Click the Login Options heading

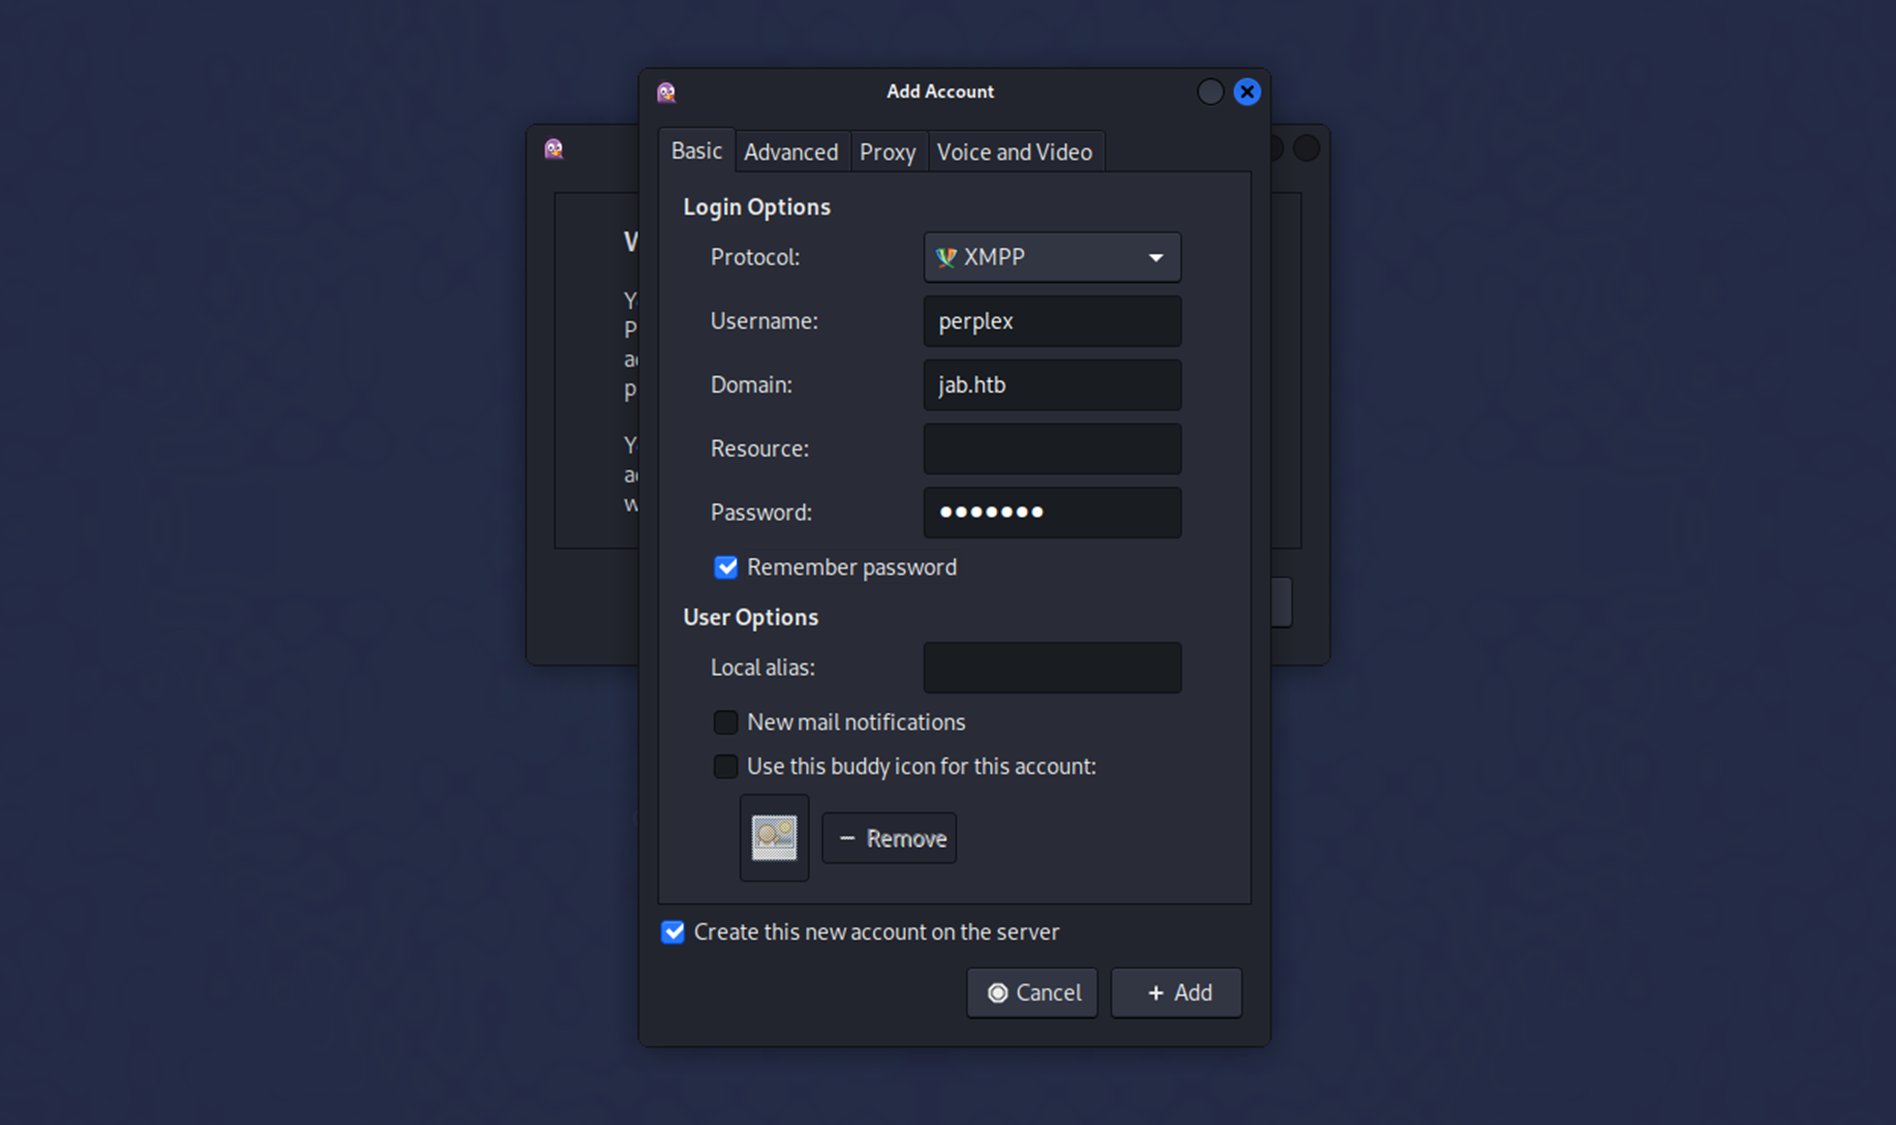757,207
